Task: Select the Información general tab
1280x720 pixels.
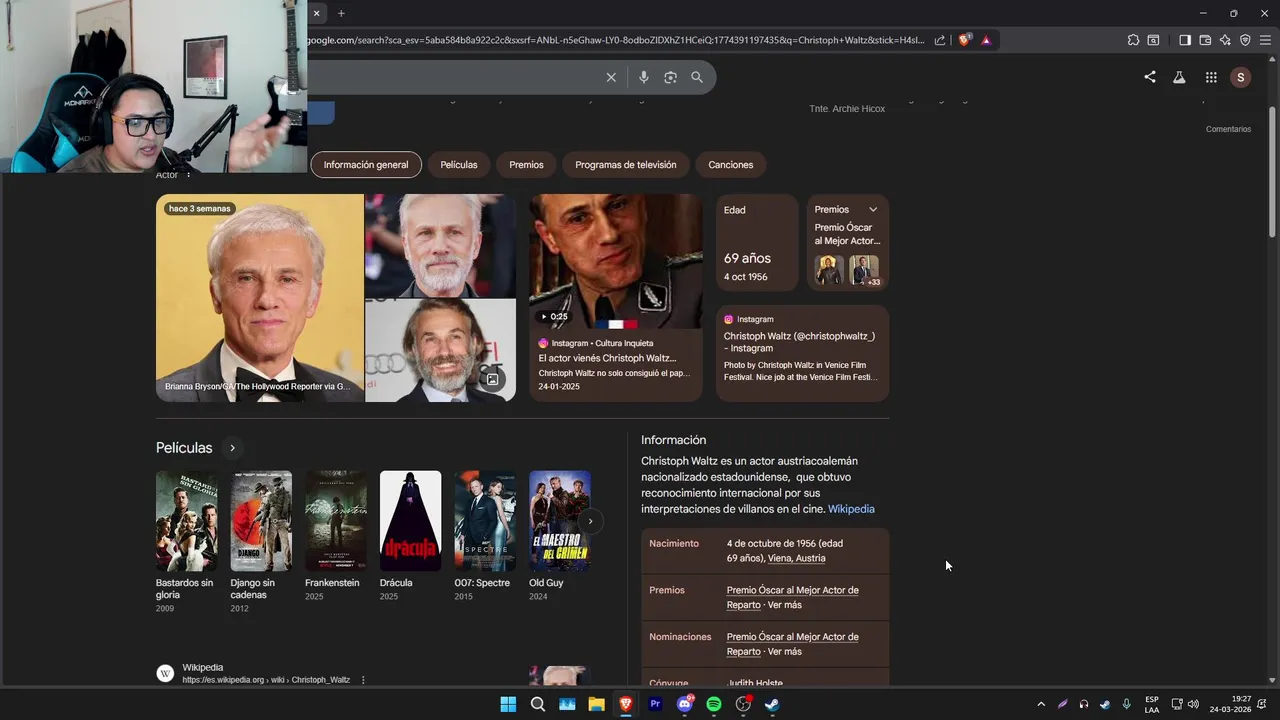Action: 366,165
